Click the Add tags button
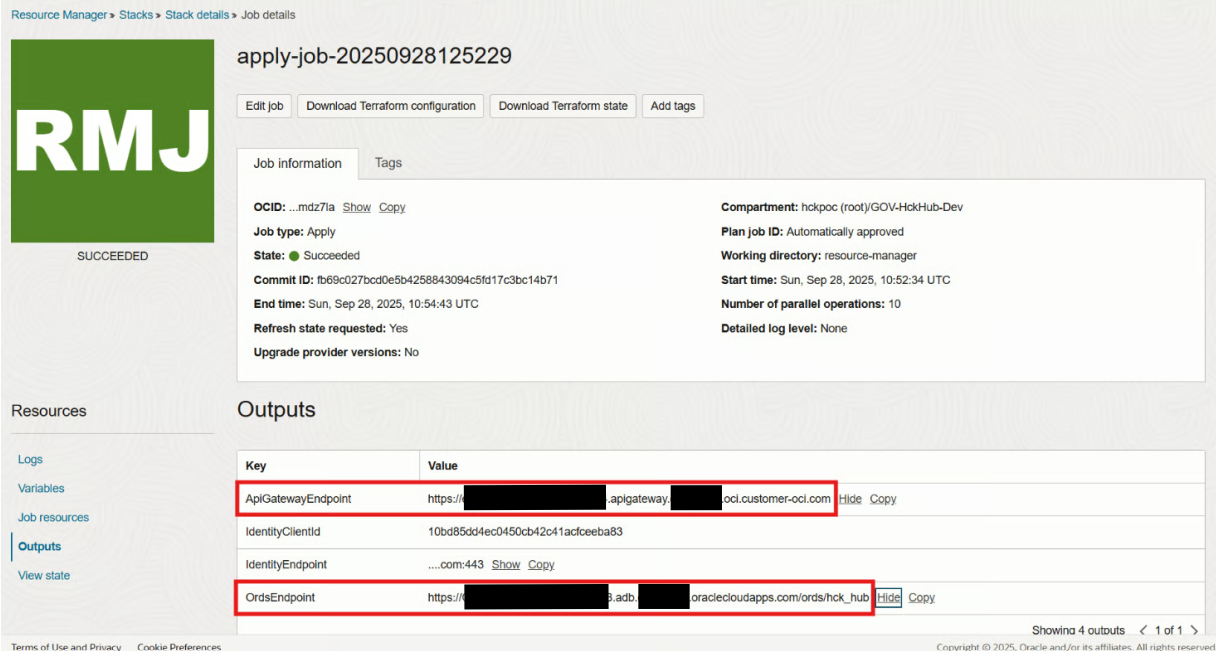 673,106
